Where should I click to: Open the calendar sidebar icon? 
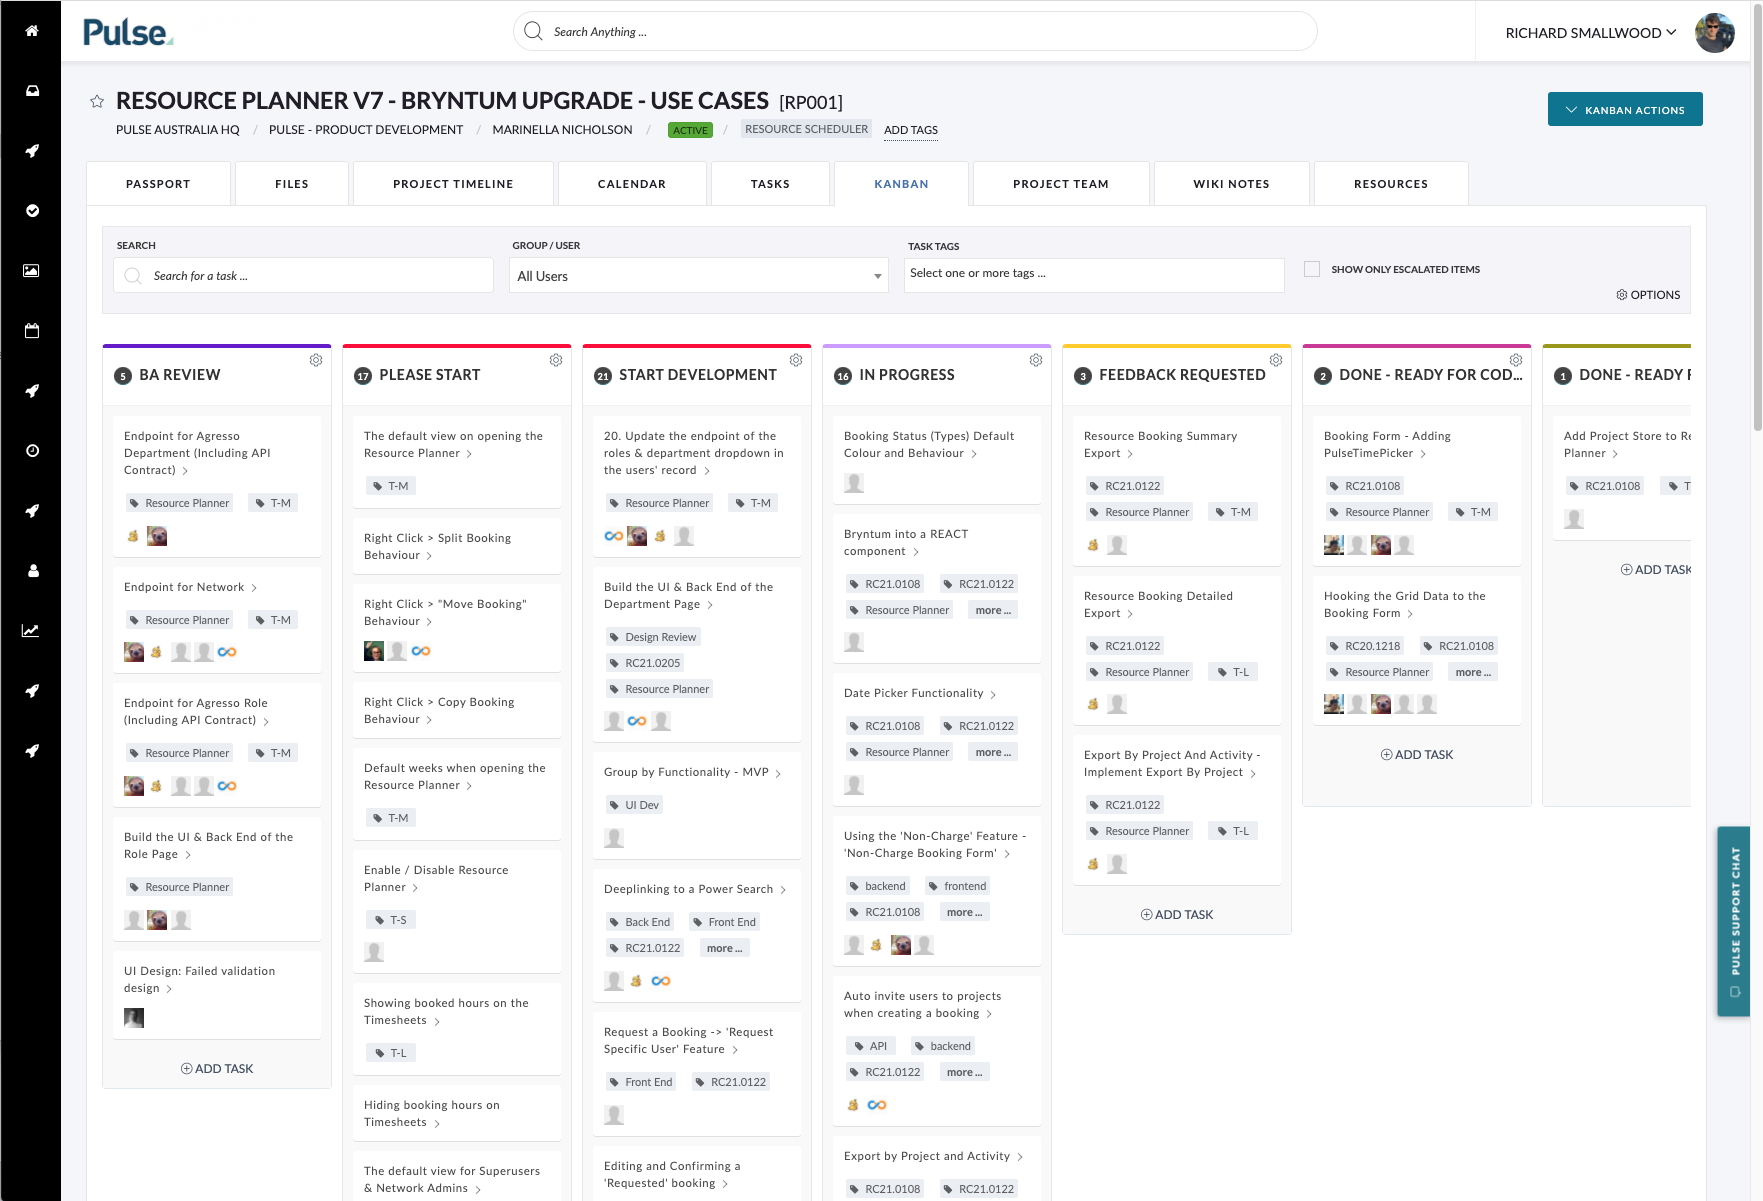click(x=32, y=331)
